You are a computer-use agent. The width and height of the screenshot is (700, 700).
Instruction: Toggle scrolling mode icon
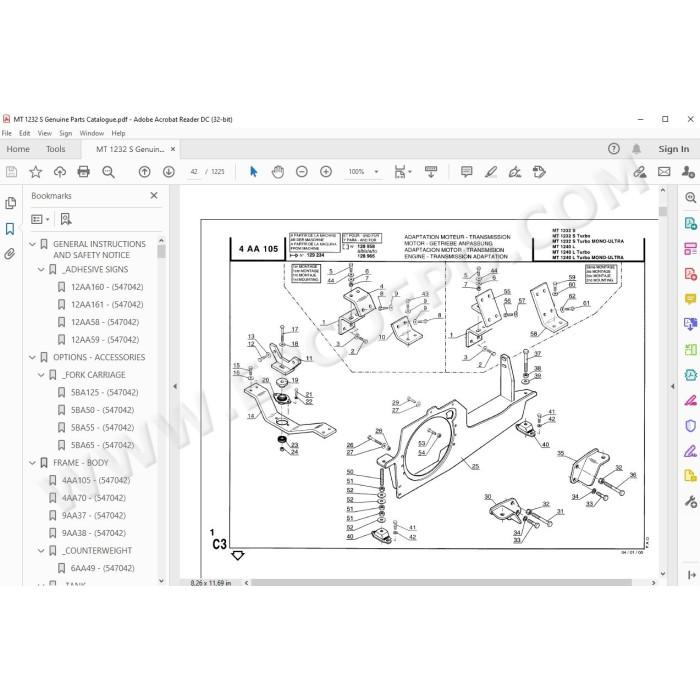pyautogui.click(x=431, y=172)
